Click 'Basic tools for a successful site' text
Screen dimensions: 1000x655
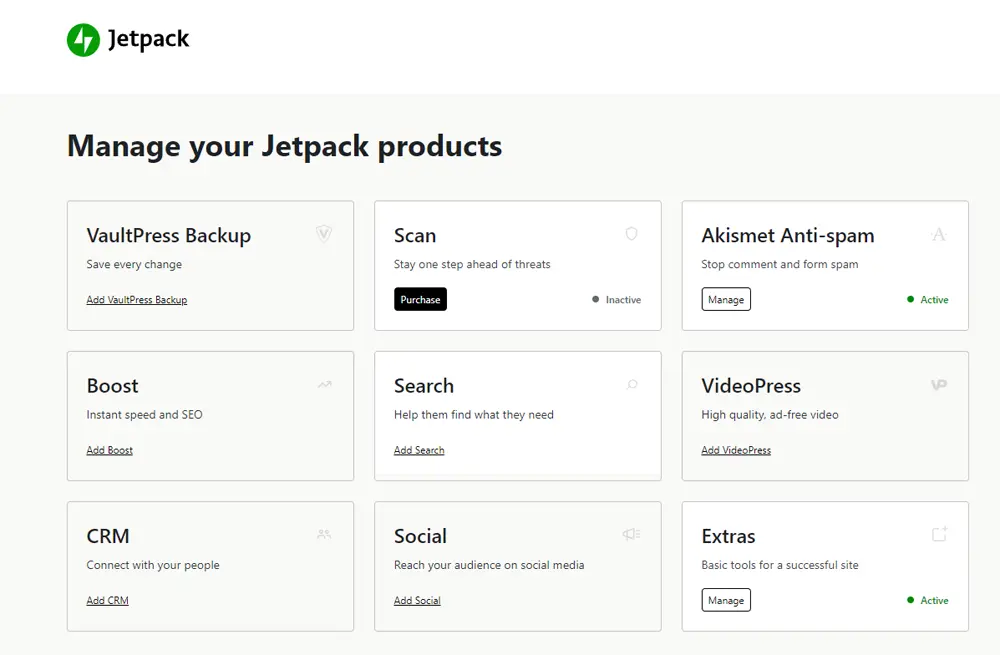(779, 565)
